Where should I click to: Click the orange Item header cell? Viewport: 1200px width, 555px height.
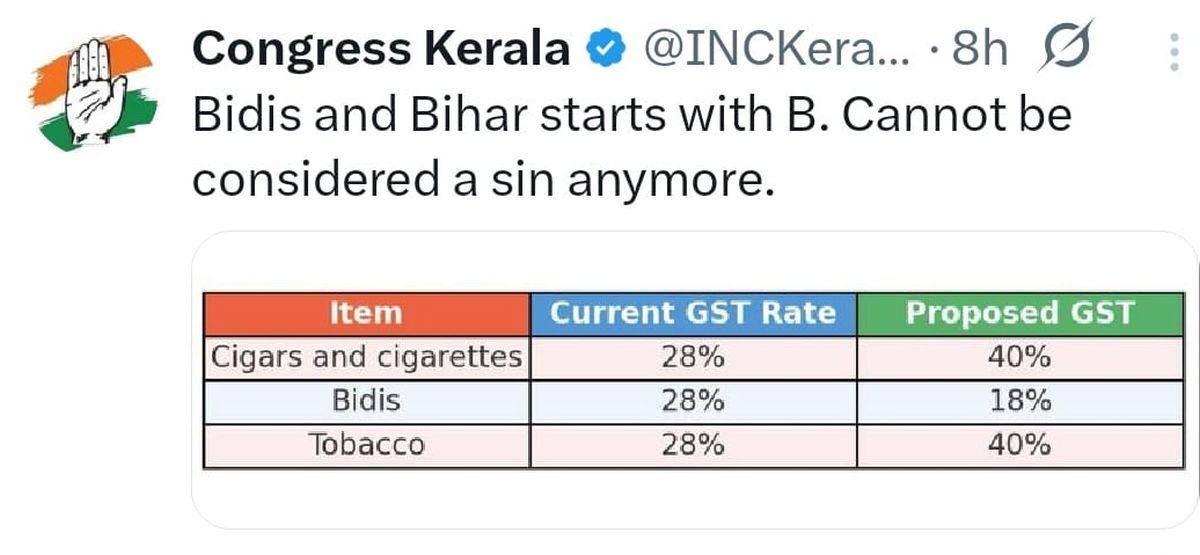pos(366,313)
